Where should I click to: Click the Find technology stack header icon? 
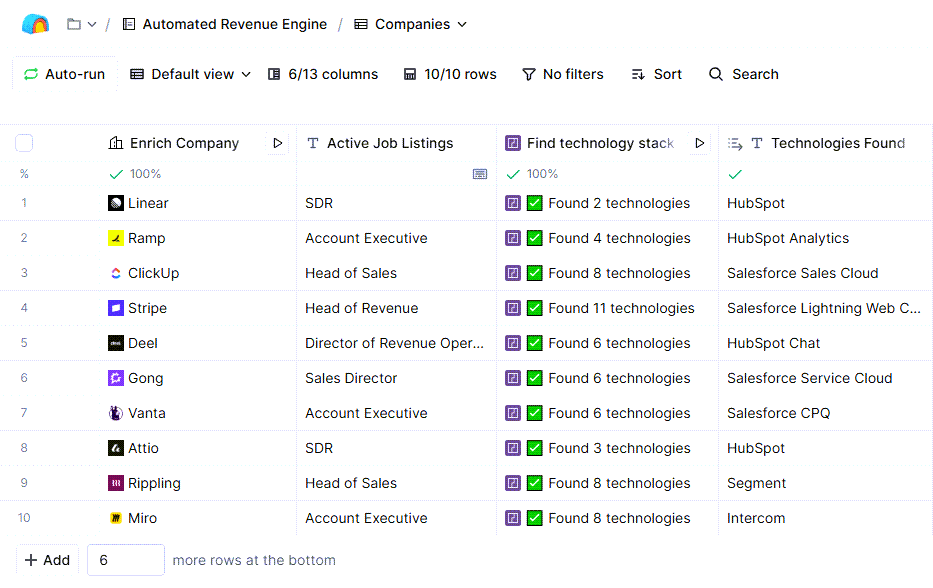tap(513, 143)
